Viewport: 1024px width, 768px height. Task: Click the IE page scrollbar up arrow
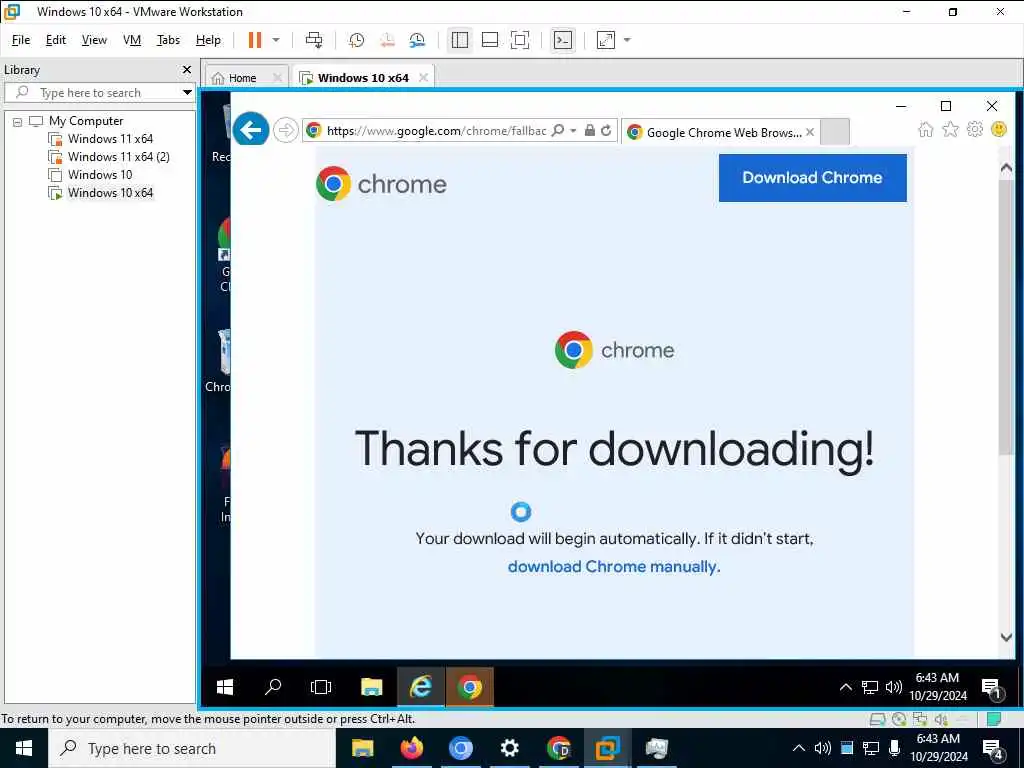pyautogui.click(x=1006, y=168)
